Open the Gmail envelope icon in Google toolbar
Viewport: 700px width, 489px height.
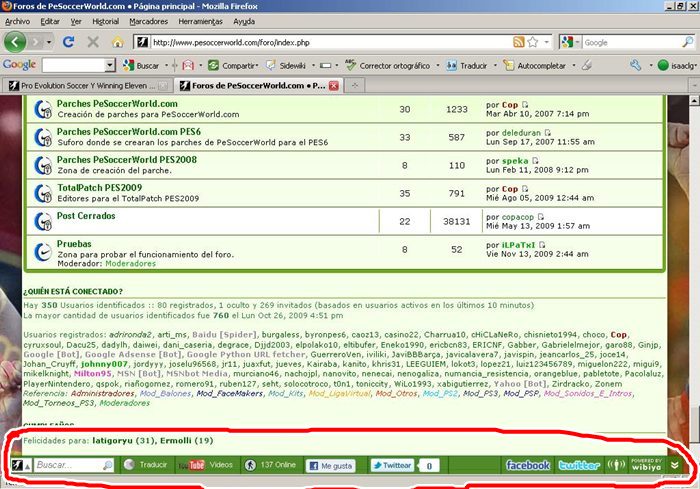(x=188, y=66)
